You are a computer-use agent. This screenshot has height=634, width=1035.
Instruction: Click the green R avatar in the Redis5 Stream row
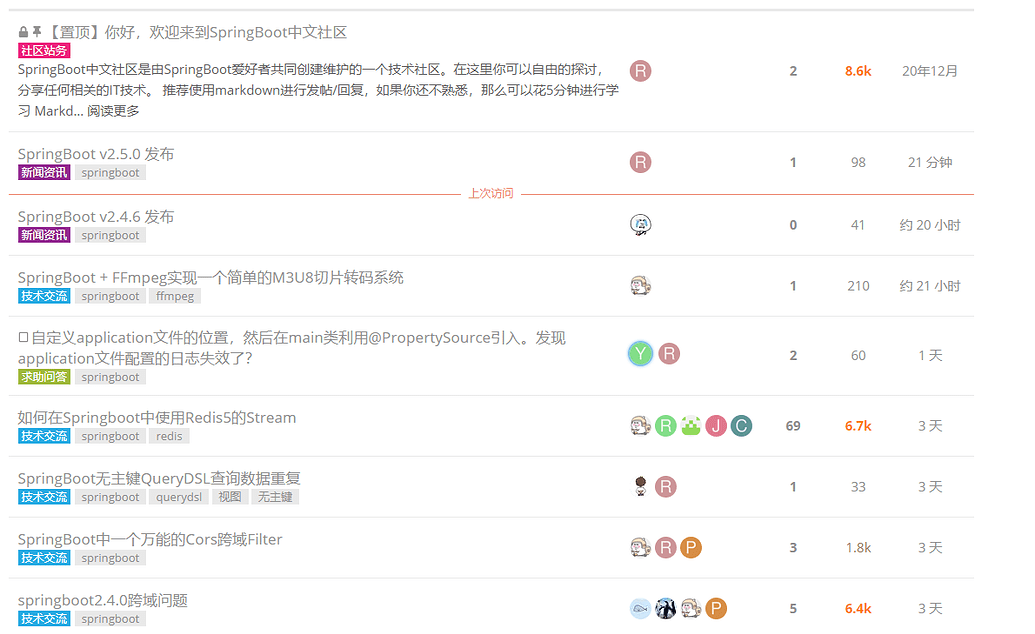click(x=666, y=426)
